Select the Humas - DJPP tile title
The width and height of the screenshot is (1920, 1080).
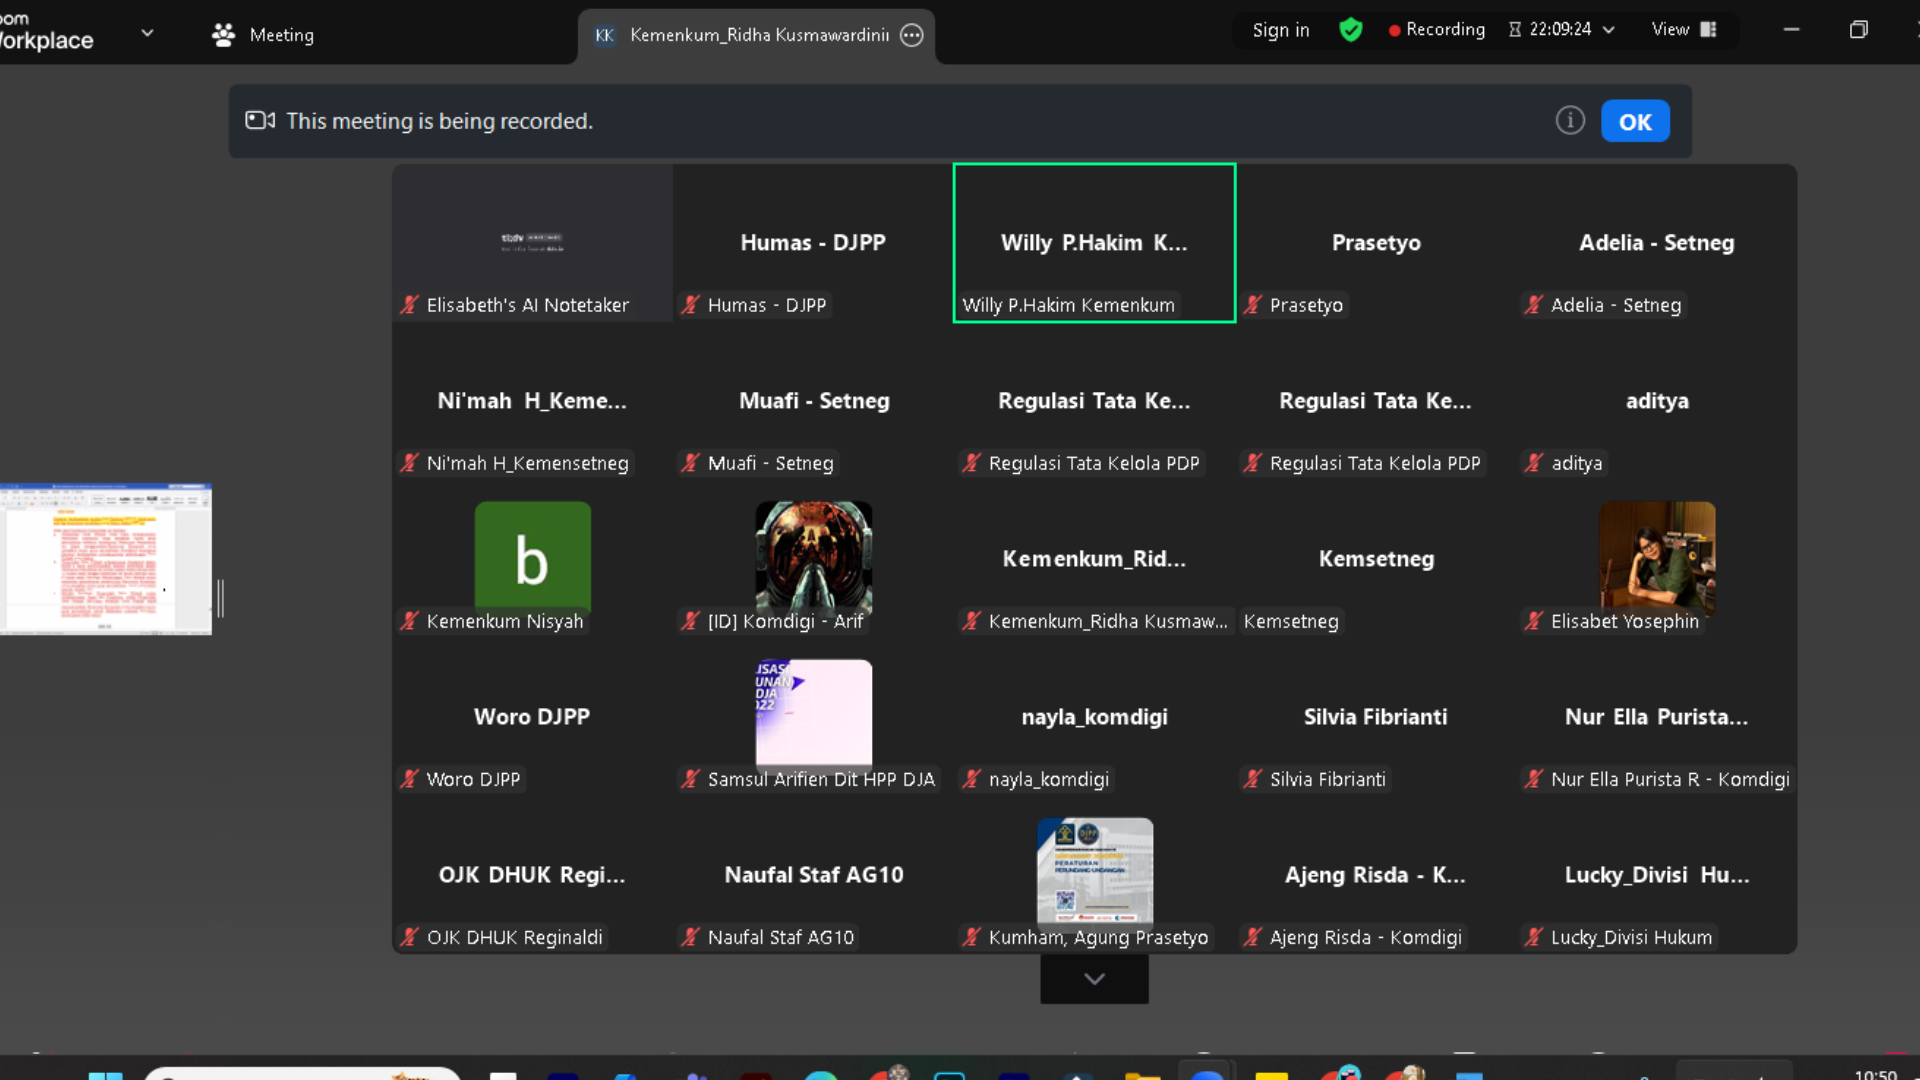(x=813, y=243)
